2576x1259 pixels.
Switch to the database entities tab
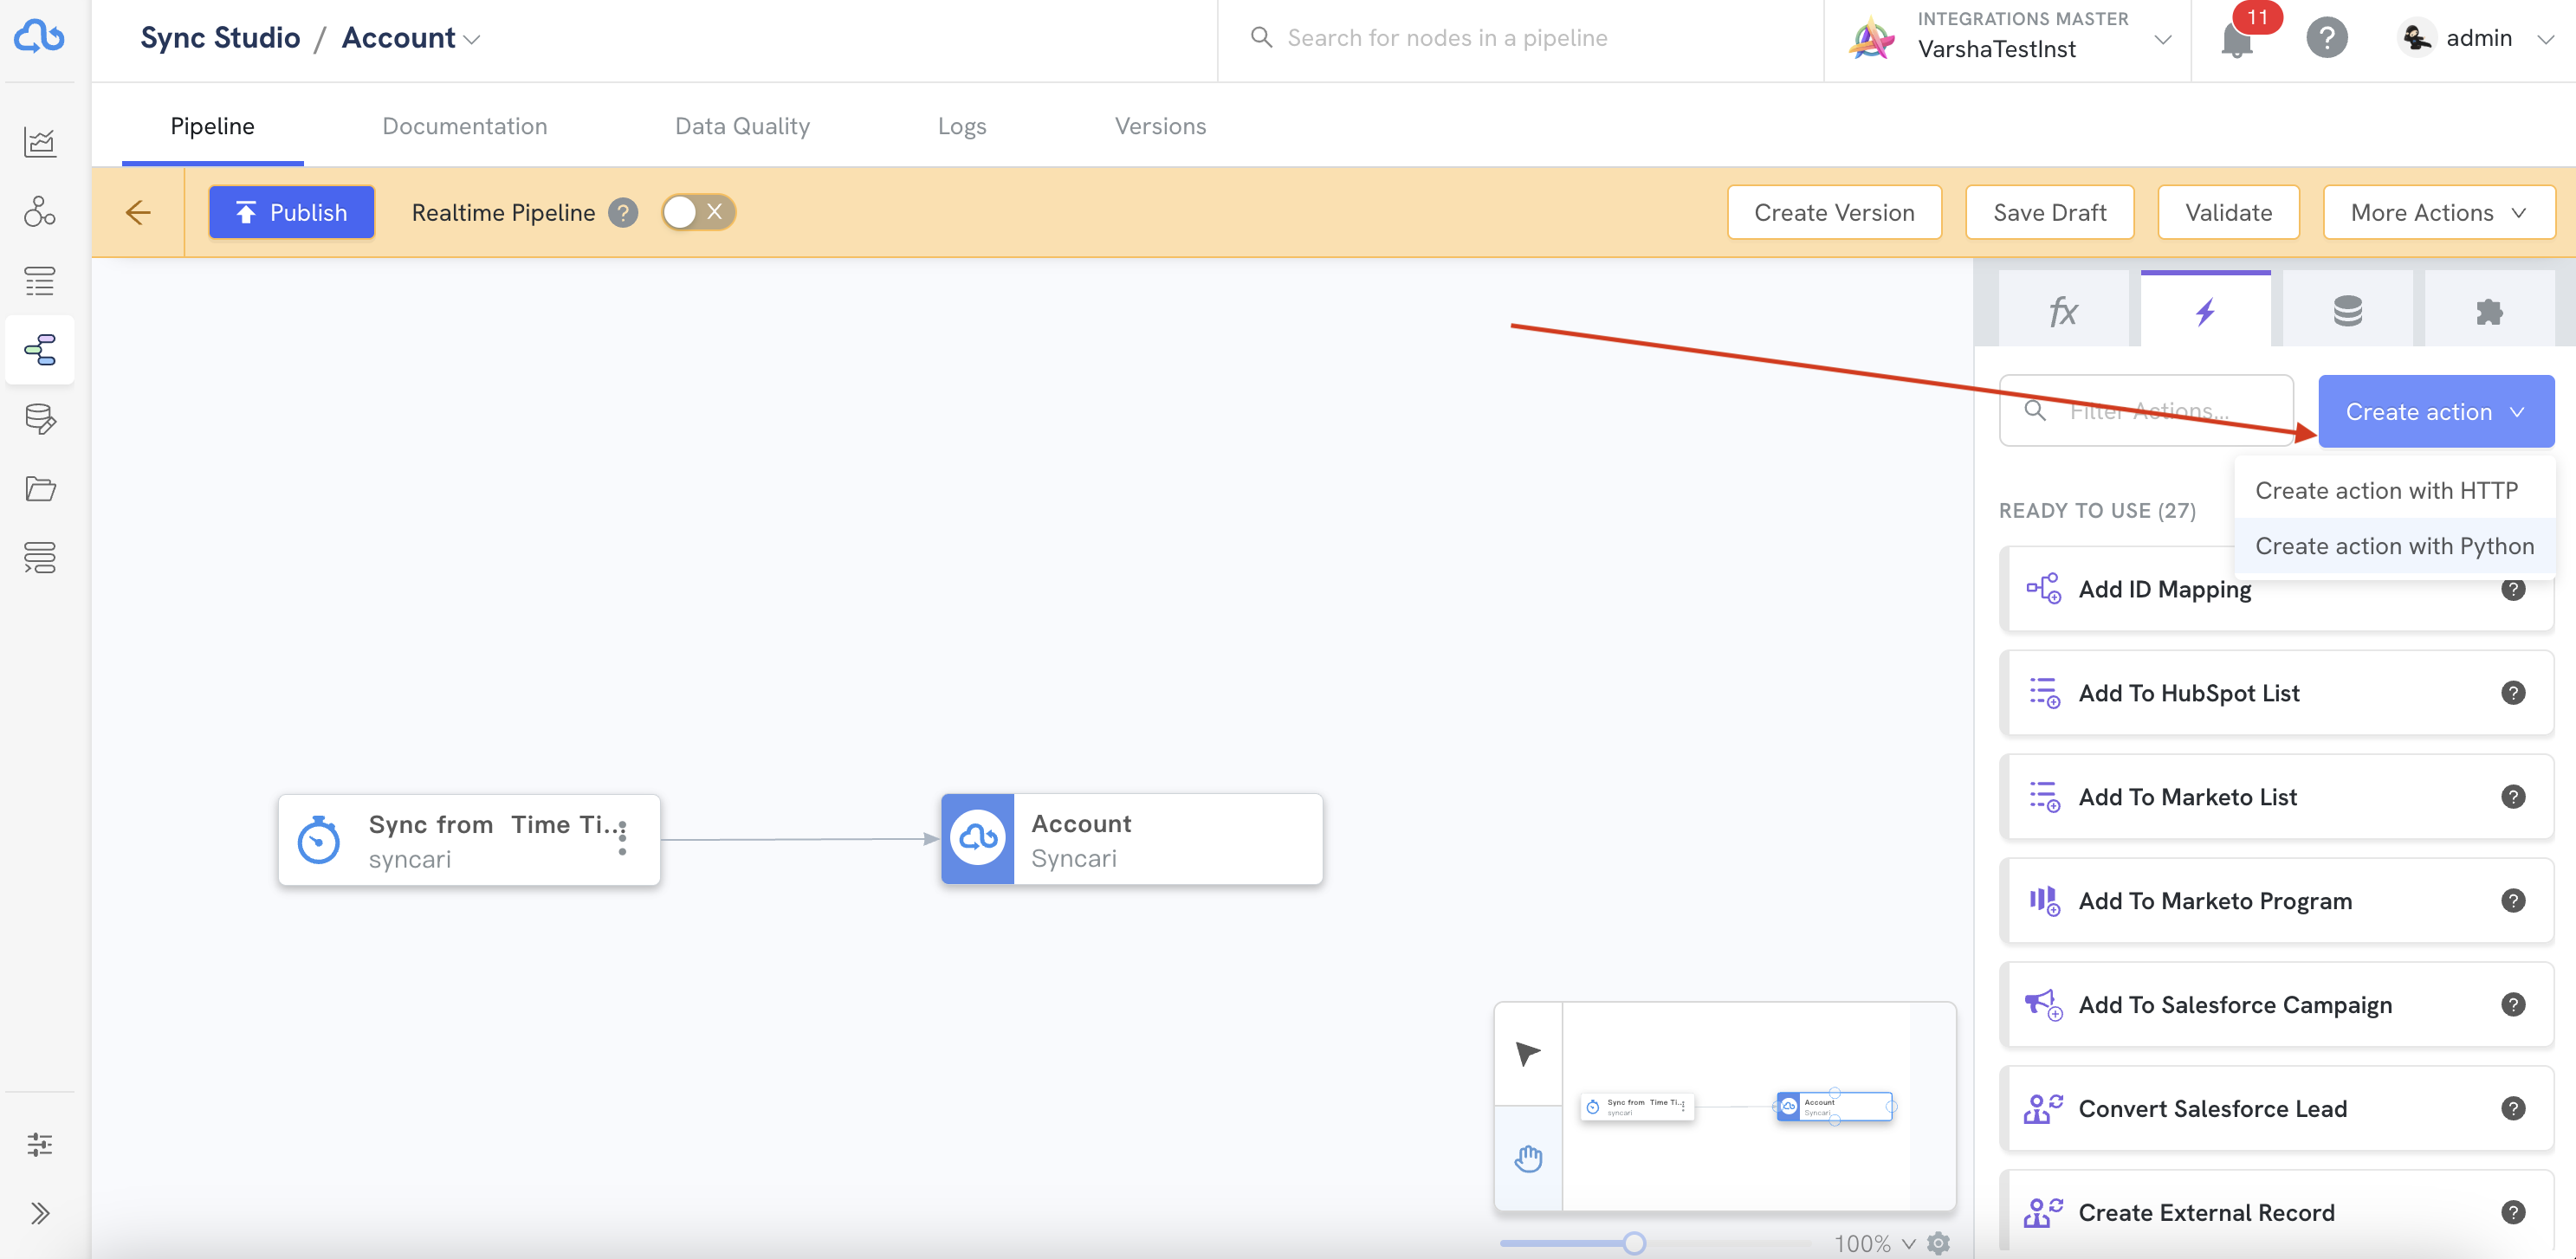(x=2348, y=310)
